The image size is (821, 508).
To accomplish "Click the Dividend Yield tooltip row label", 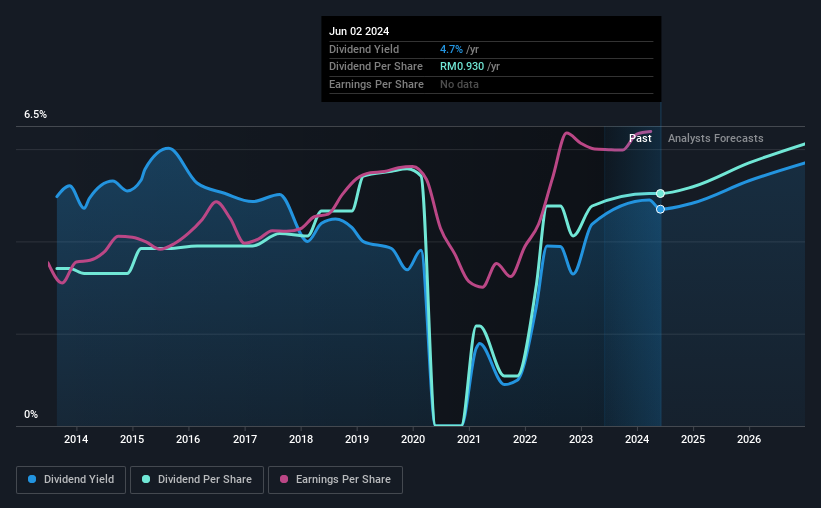I will click(364, 49).
